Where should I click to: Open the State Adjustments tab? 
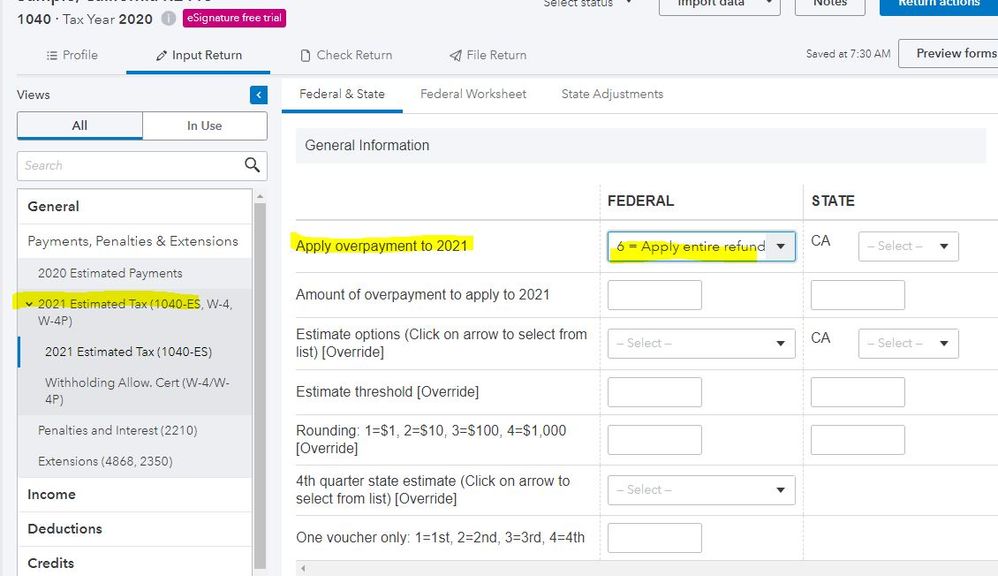612,94
